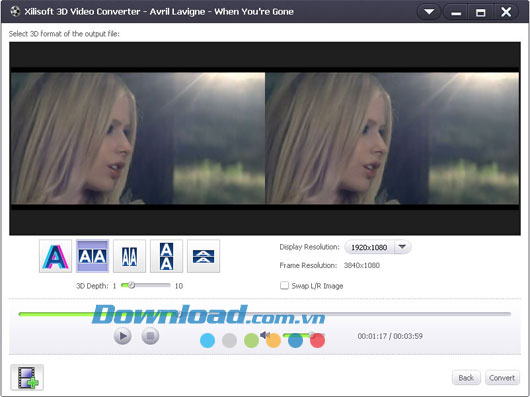Viewport: 530px width, 397px height.
Task: Enable the Swap L/R Image checkbox
Action: (284, 286)
